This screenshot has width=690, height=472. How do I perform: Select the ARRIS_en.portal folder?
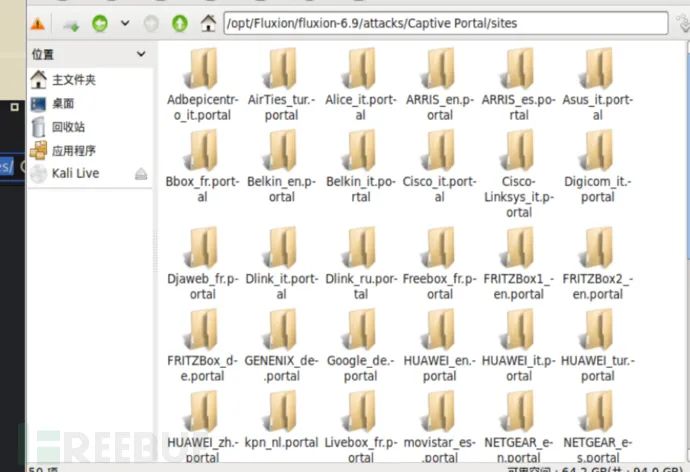pos(440,85)
